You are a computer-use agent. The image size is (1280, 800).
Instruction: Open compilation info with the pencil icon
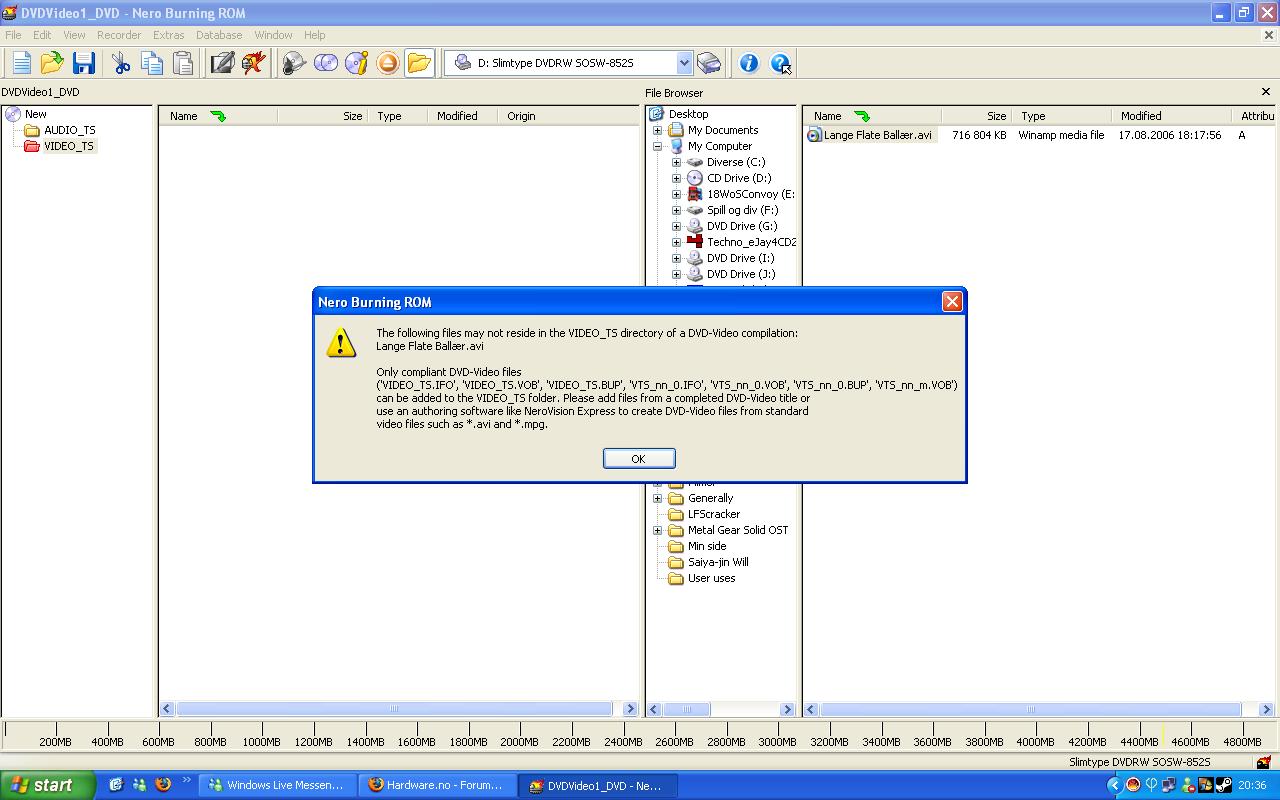(222, 63)
